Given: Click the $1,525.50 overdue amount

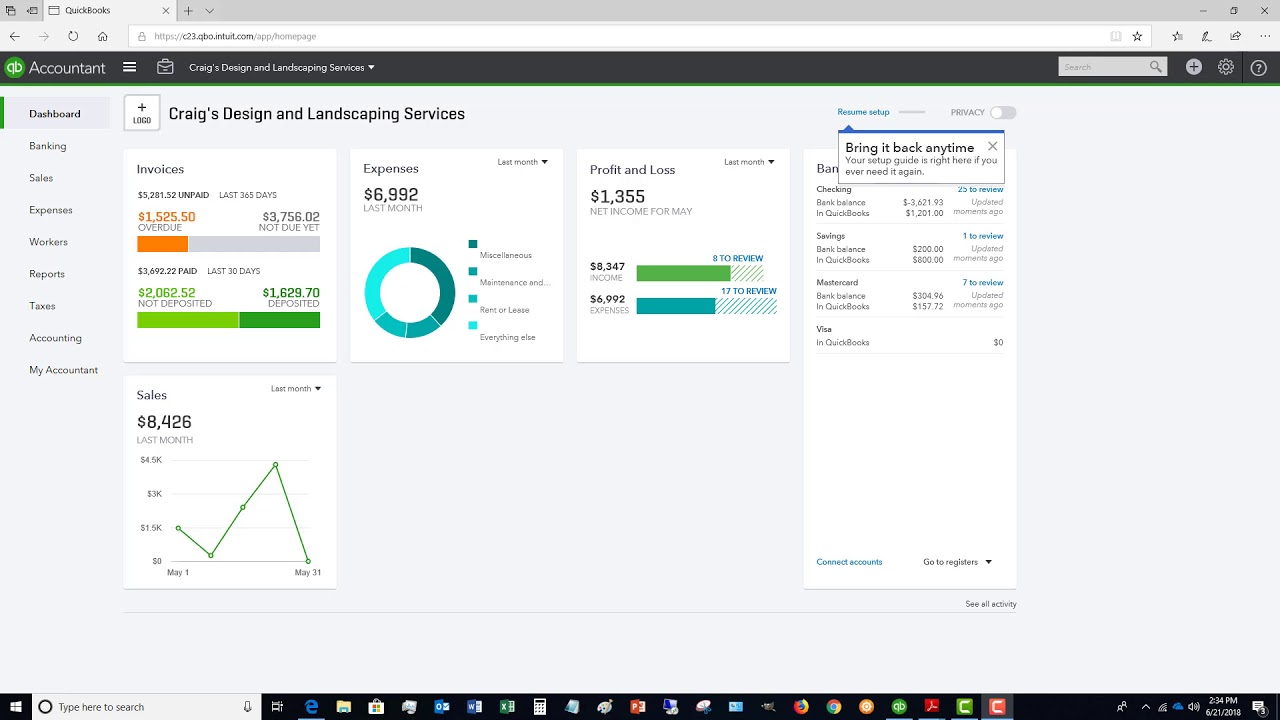Looking at the screenshot, I should [x=167, y=216].
